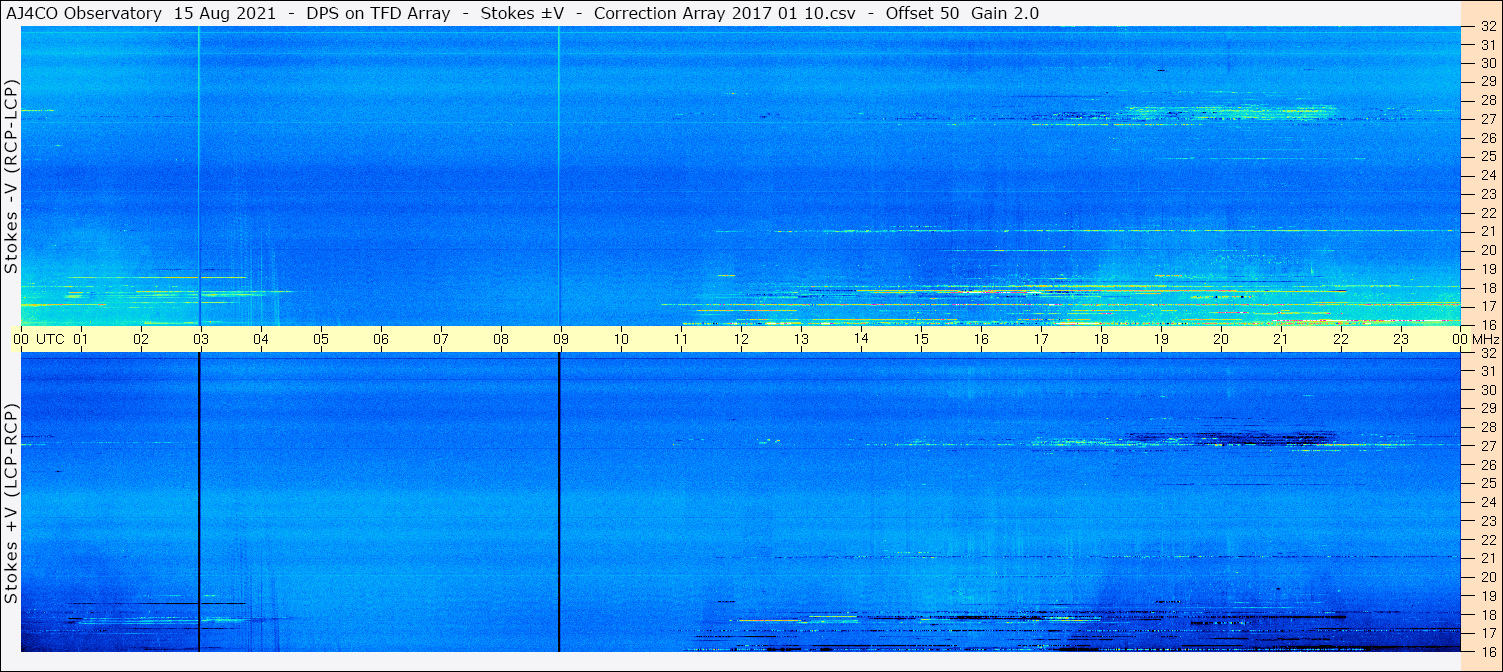Viewport: 1503px width, 672px height.
Task: Click the "AJ4CO Observatory" title text
Action: [x=86, y=13]
